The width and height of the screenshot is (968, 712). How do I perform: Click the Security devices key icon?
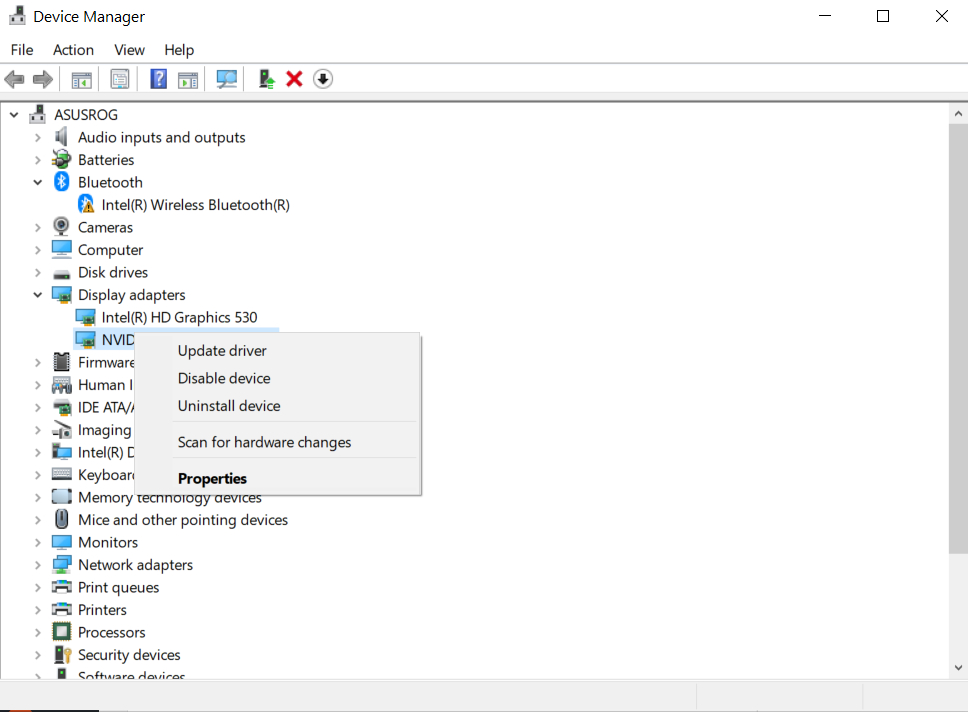pyautogui.click(x=62, y=654)
